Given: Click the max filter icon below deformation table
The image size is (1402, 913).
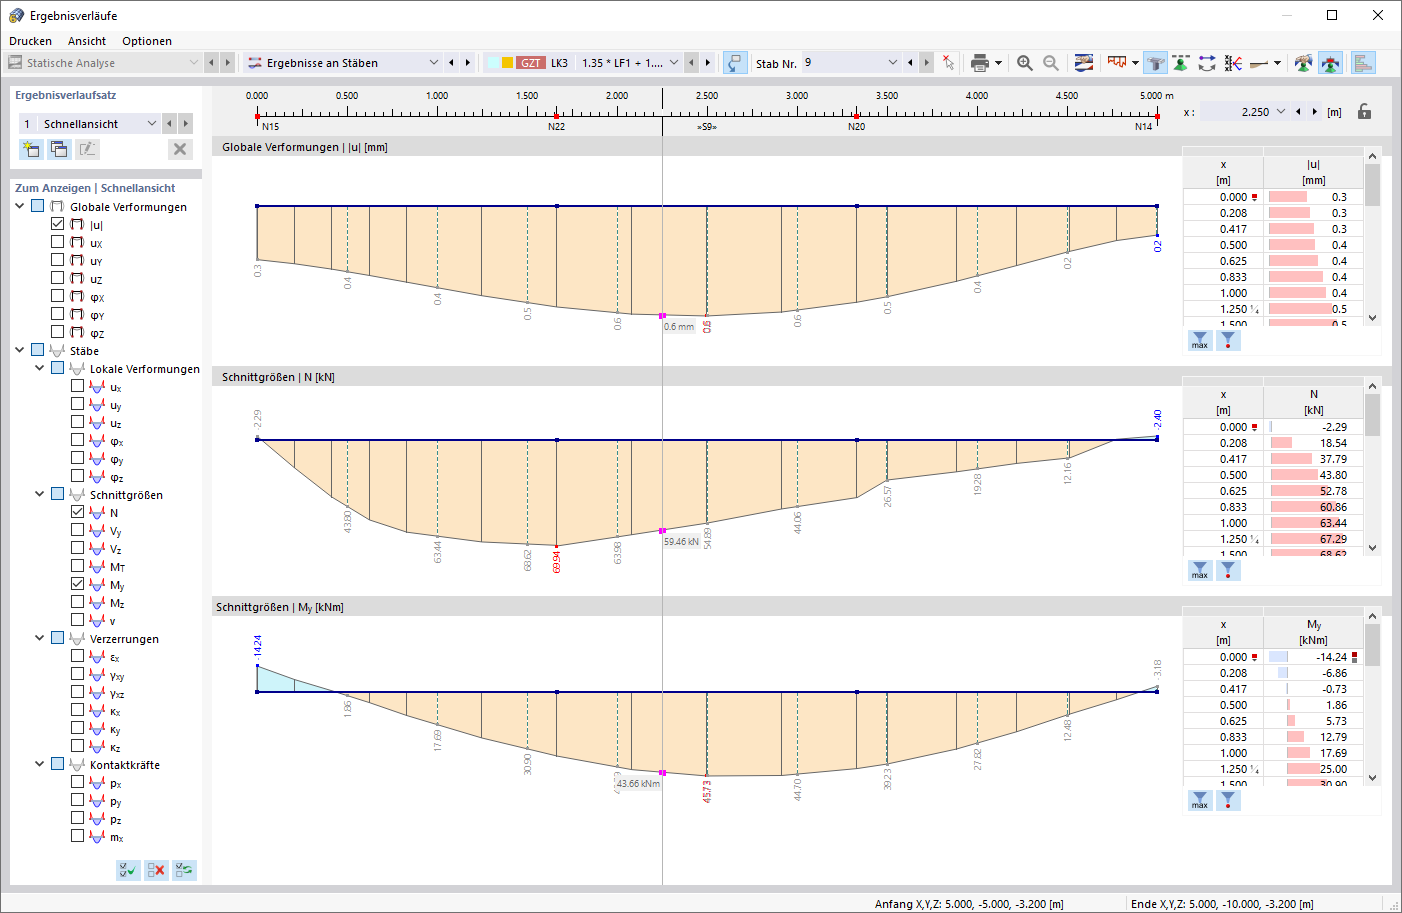Looking at the screenshot, I should click(x=1200, y=340).
